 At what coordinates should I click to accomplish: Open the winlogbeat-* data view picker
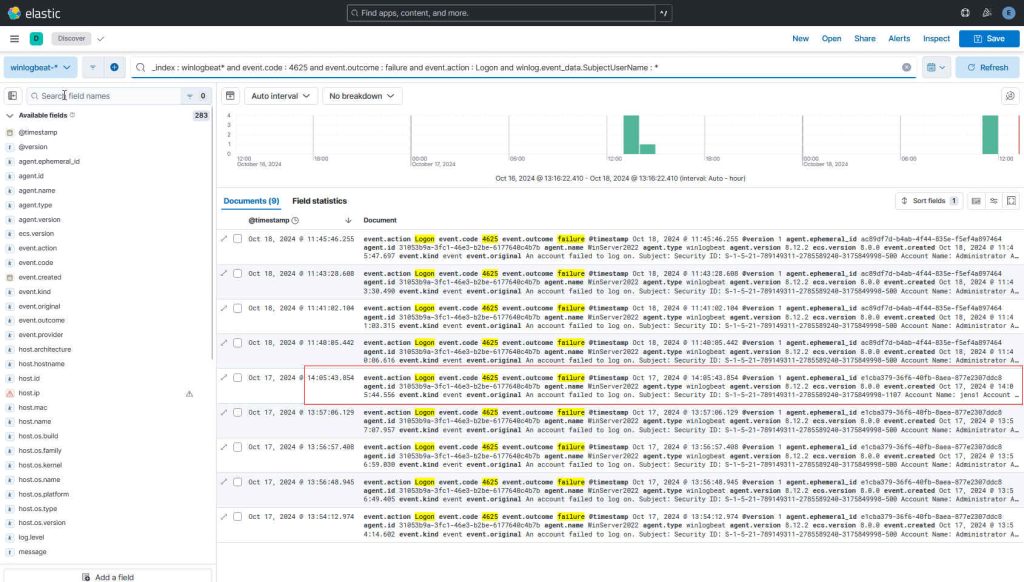40,67
